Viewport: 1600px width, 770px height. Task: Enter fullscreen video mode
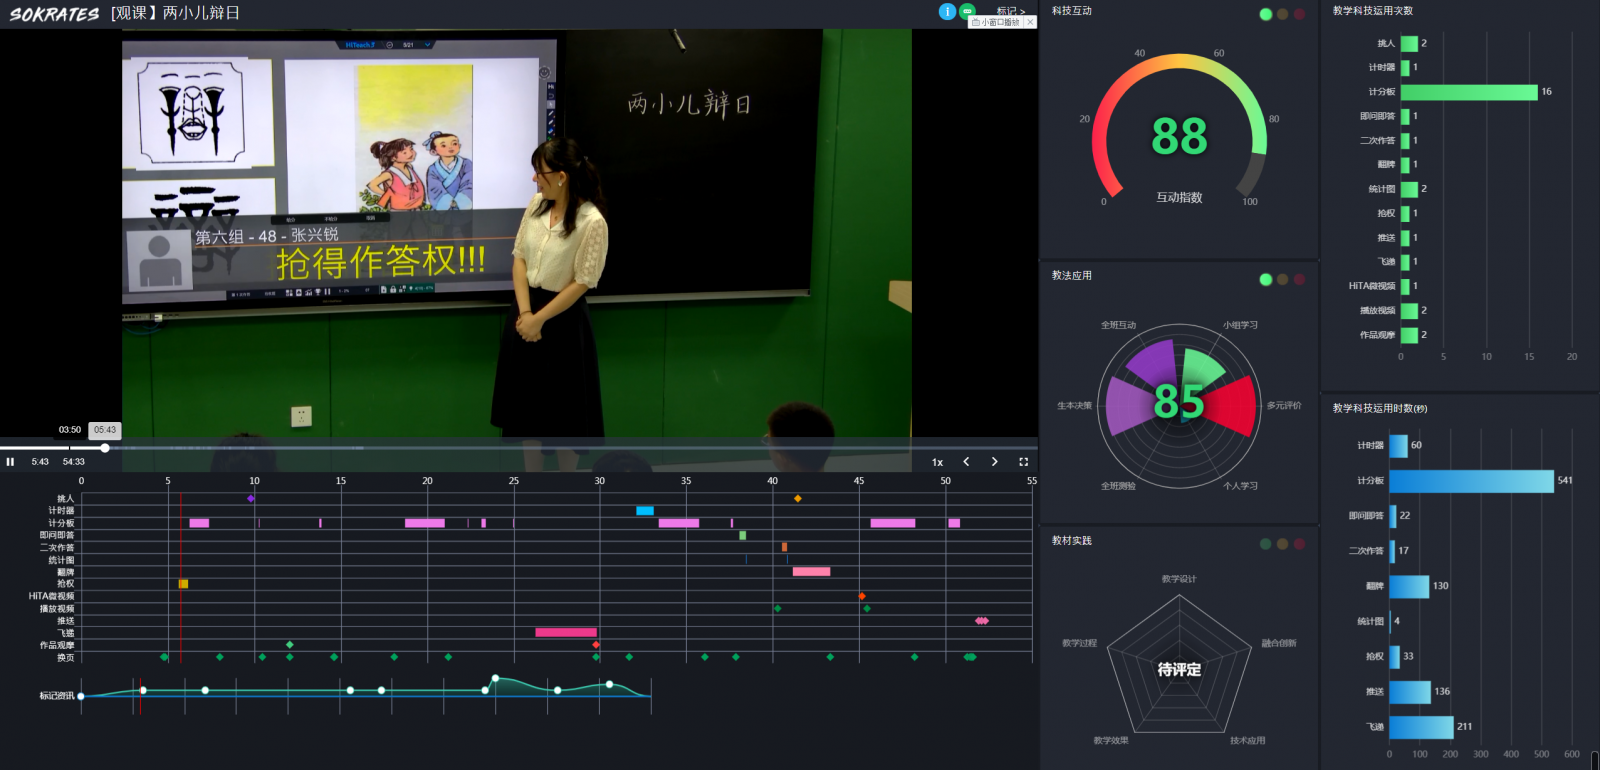(x=1023, y=462)
